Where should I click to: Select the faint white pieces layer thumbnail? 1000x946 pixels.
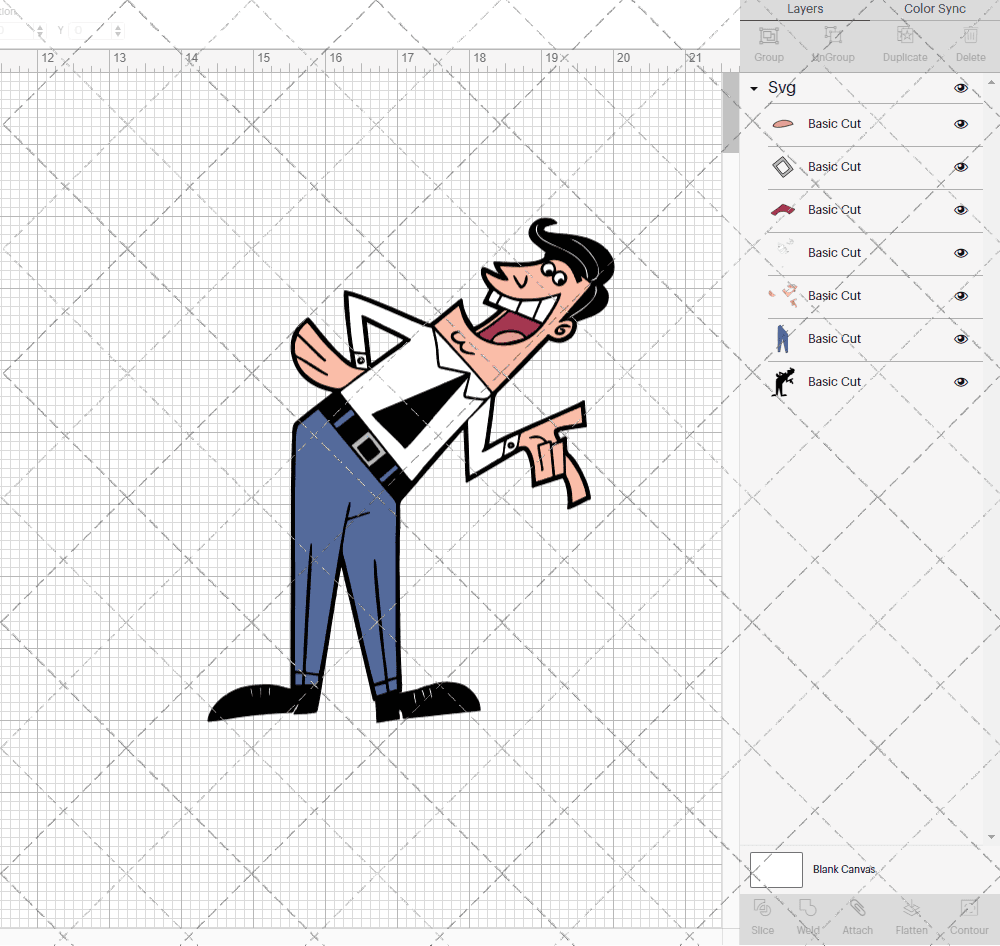783,249
